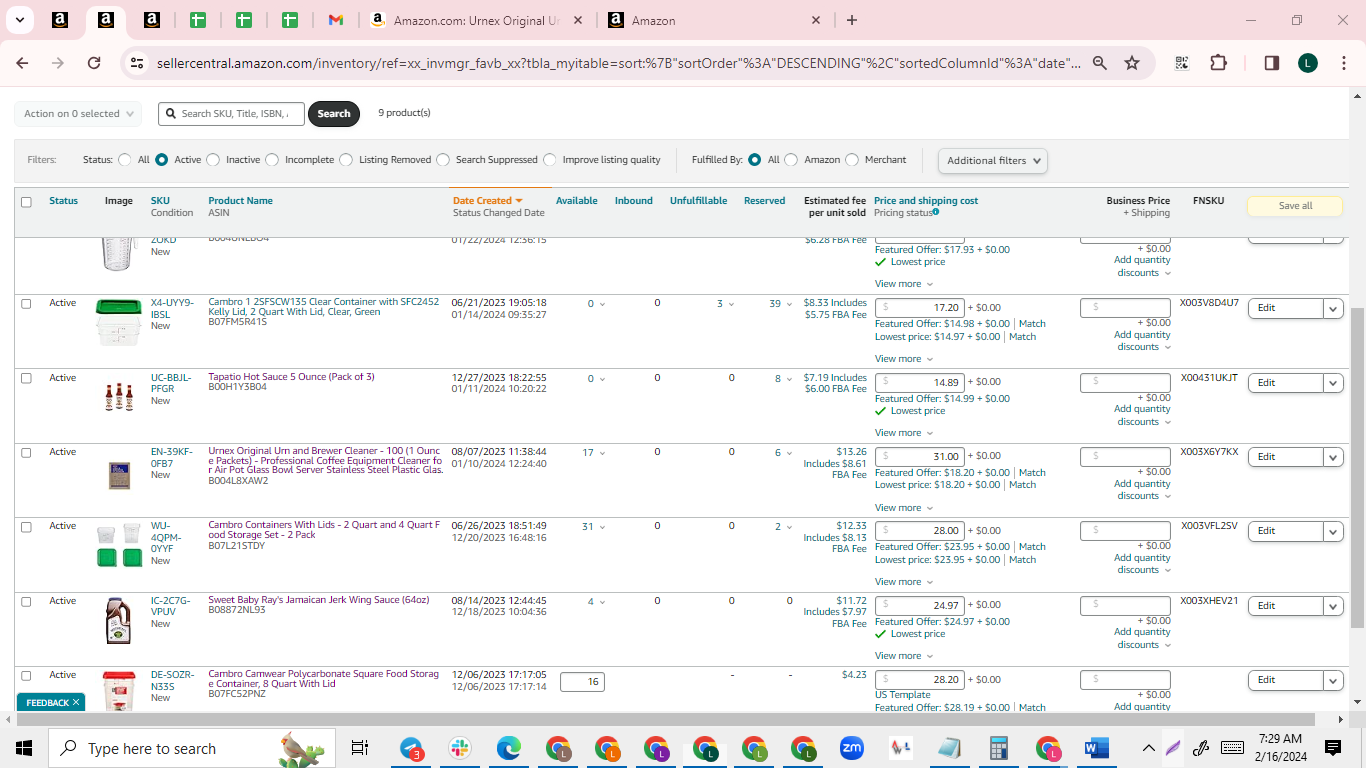
Task: Select the Listing Removed filter
Action: coord(346,160)
